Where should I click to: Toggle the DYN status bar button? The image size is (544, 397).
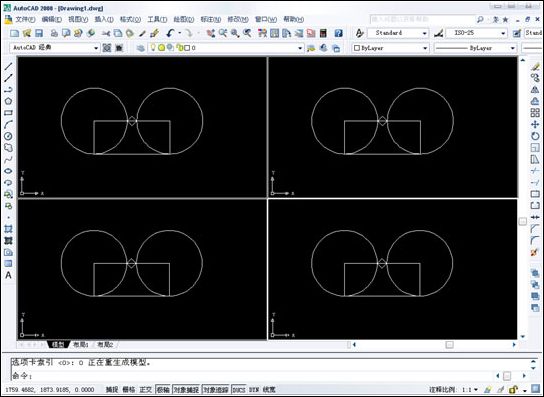coord(254,389)
